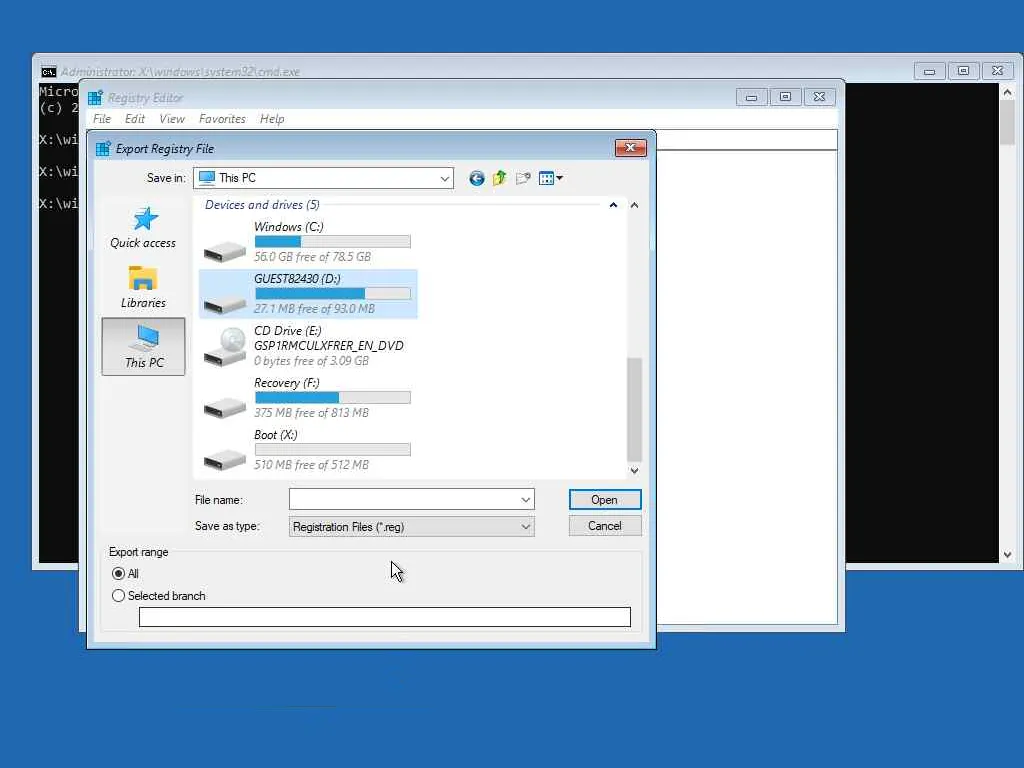Minimize the Administrator cmd.exe window
This screenshot has width=1024, height=768.
pyautogui.click(x=929, y=71)
